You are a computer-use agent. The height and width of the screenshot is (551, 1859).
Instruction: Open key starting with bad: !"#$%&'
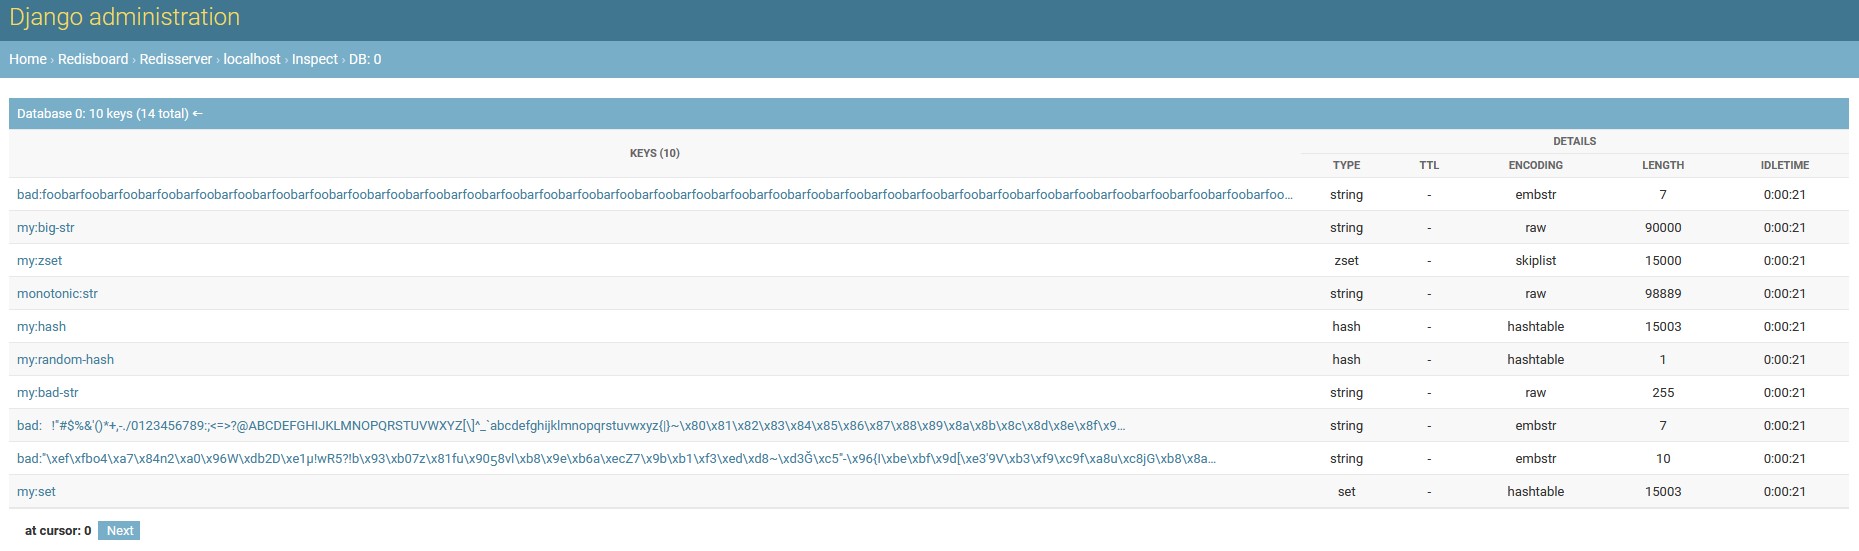coord(571,425)
